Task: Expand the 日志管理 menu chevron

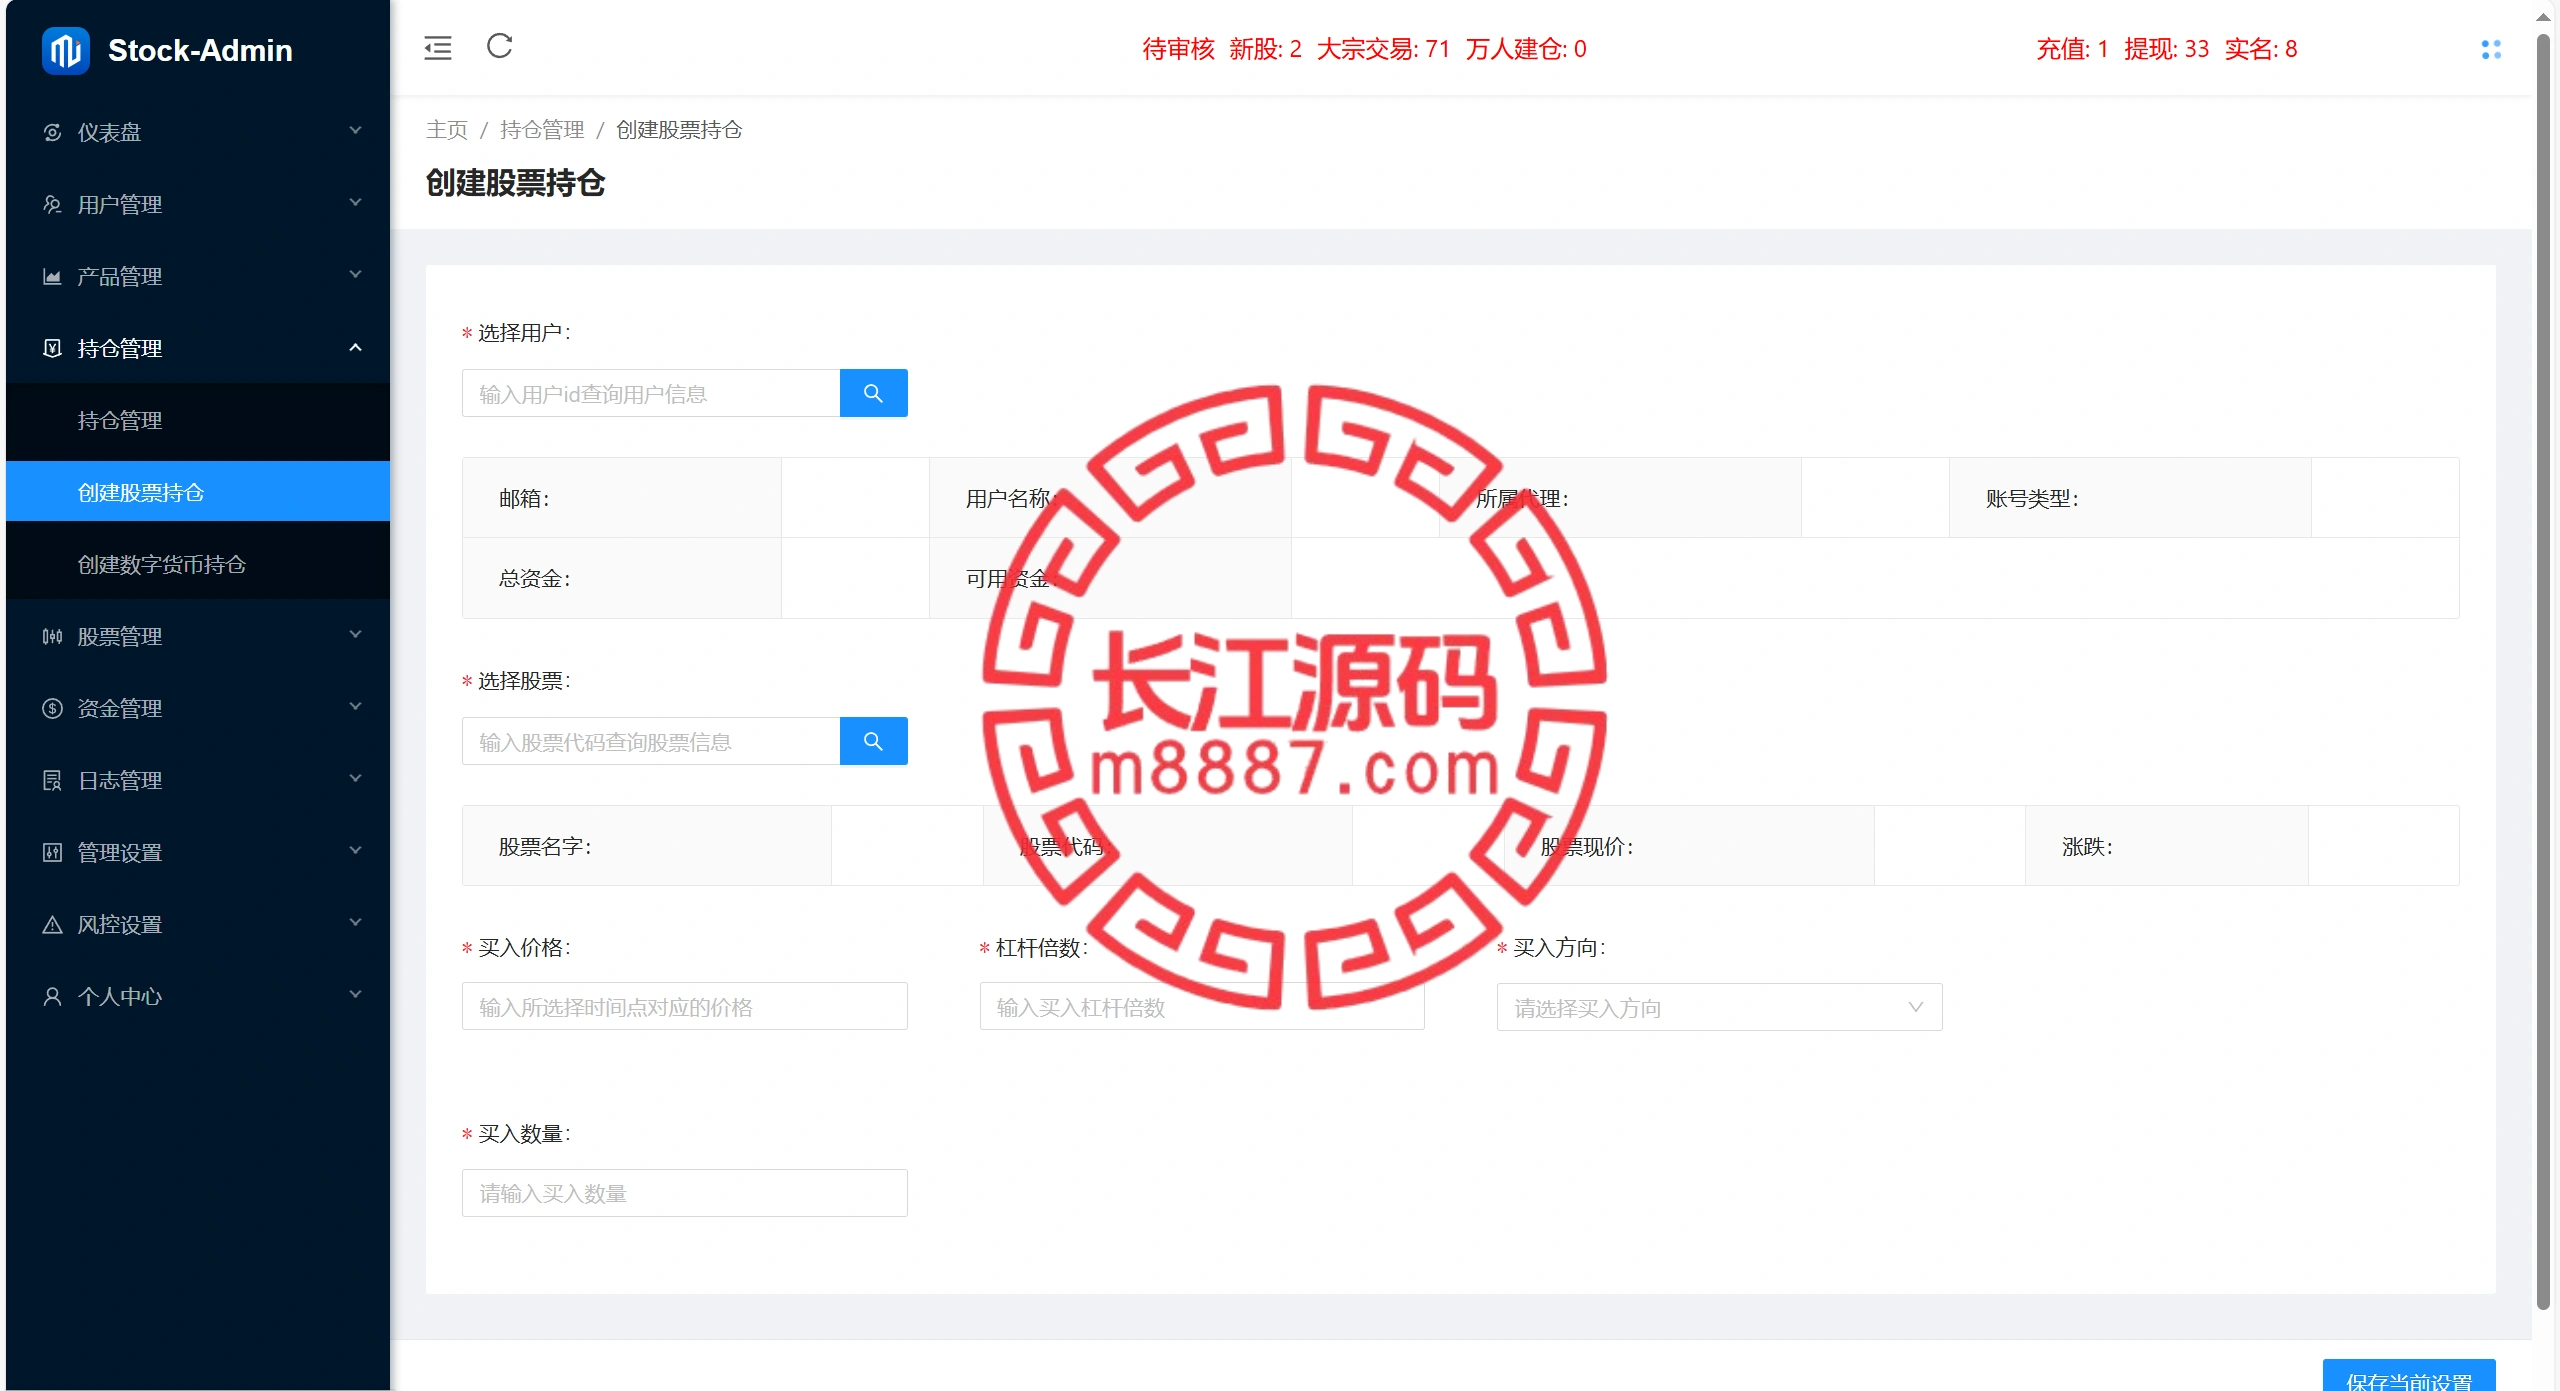Action: (x=355, y=779)
